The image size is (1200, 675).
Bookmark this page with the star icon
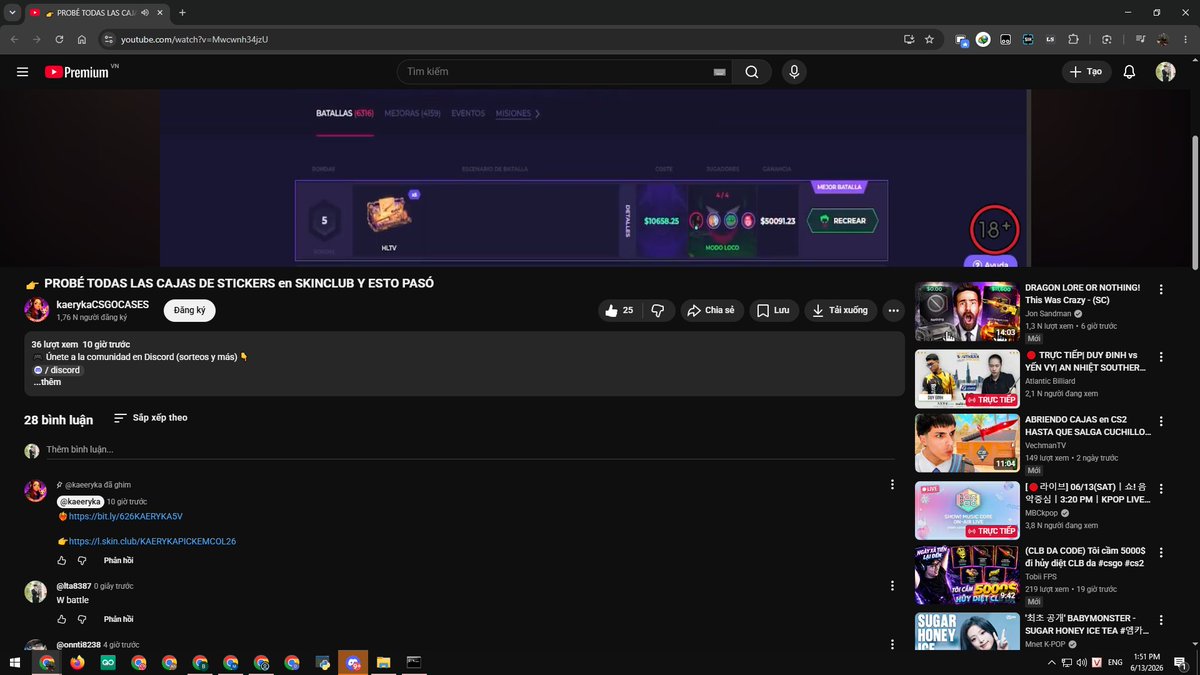coord(929,39)
